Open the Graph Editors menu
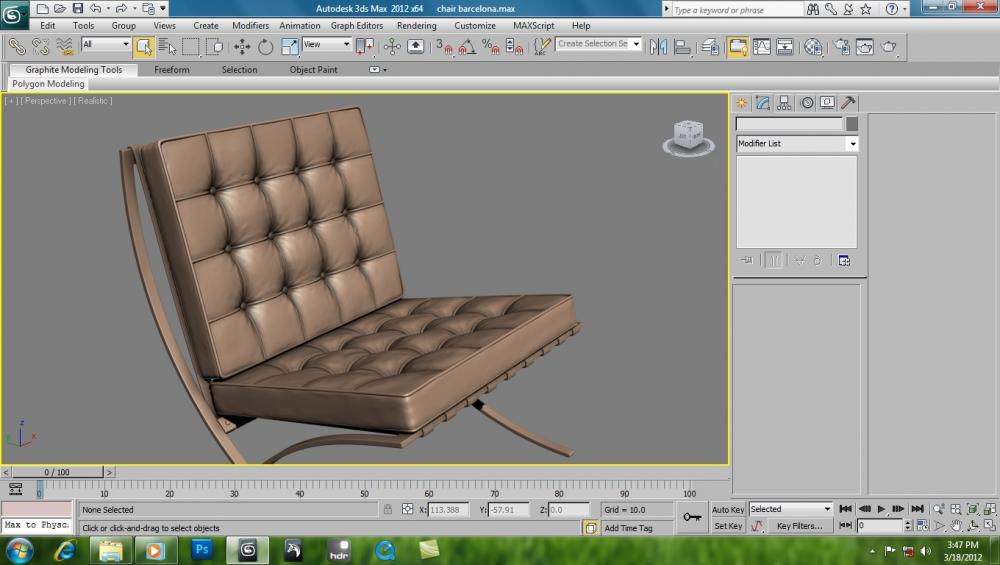This screenshot has width=1000, height=565. pos(357,26)
